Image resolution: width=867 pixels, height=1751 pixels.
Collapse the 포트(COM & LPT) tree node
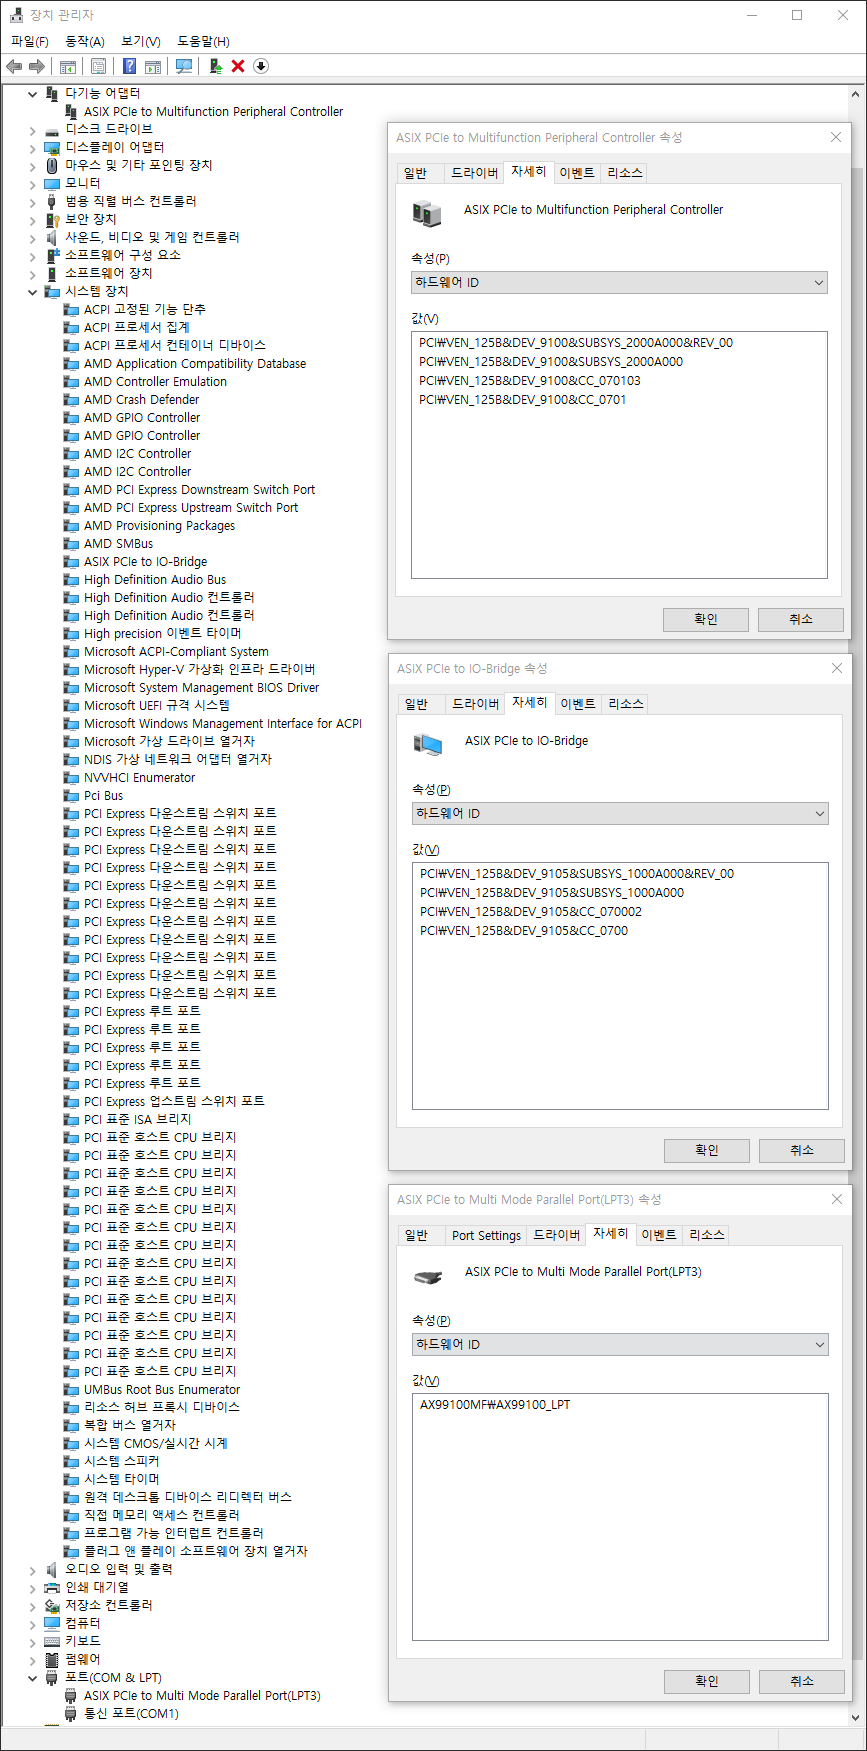tap(32, 1678)
